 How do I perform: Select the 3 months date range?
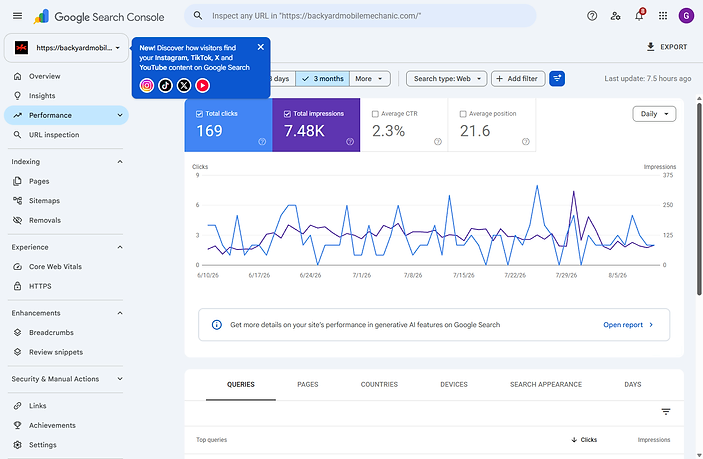tap(323, 79)
